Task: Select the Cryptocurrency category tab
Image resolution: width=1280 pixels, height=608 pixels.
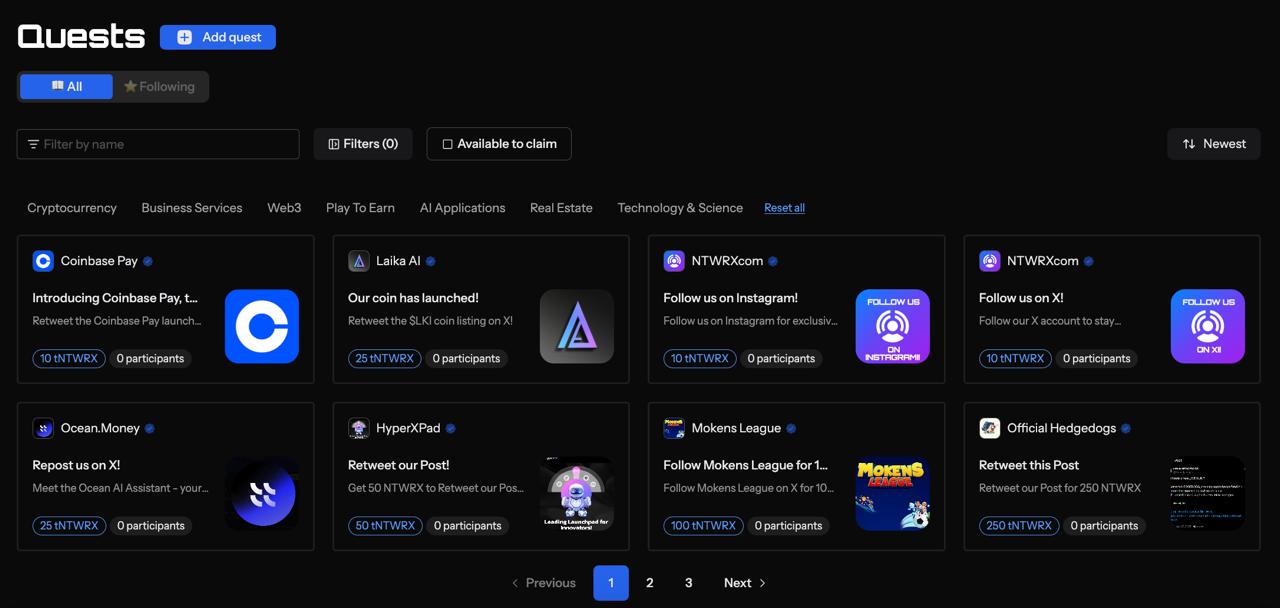Action: [x=72, y=208]
